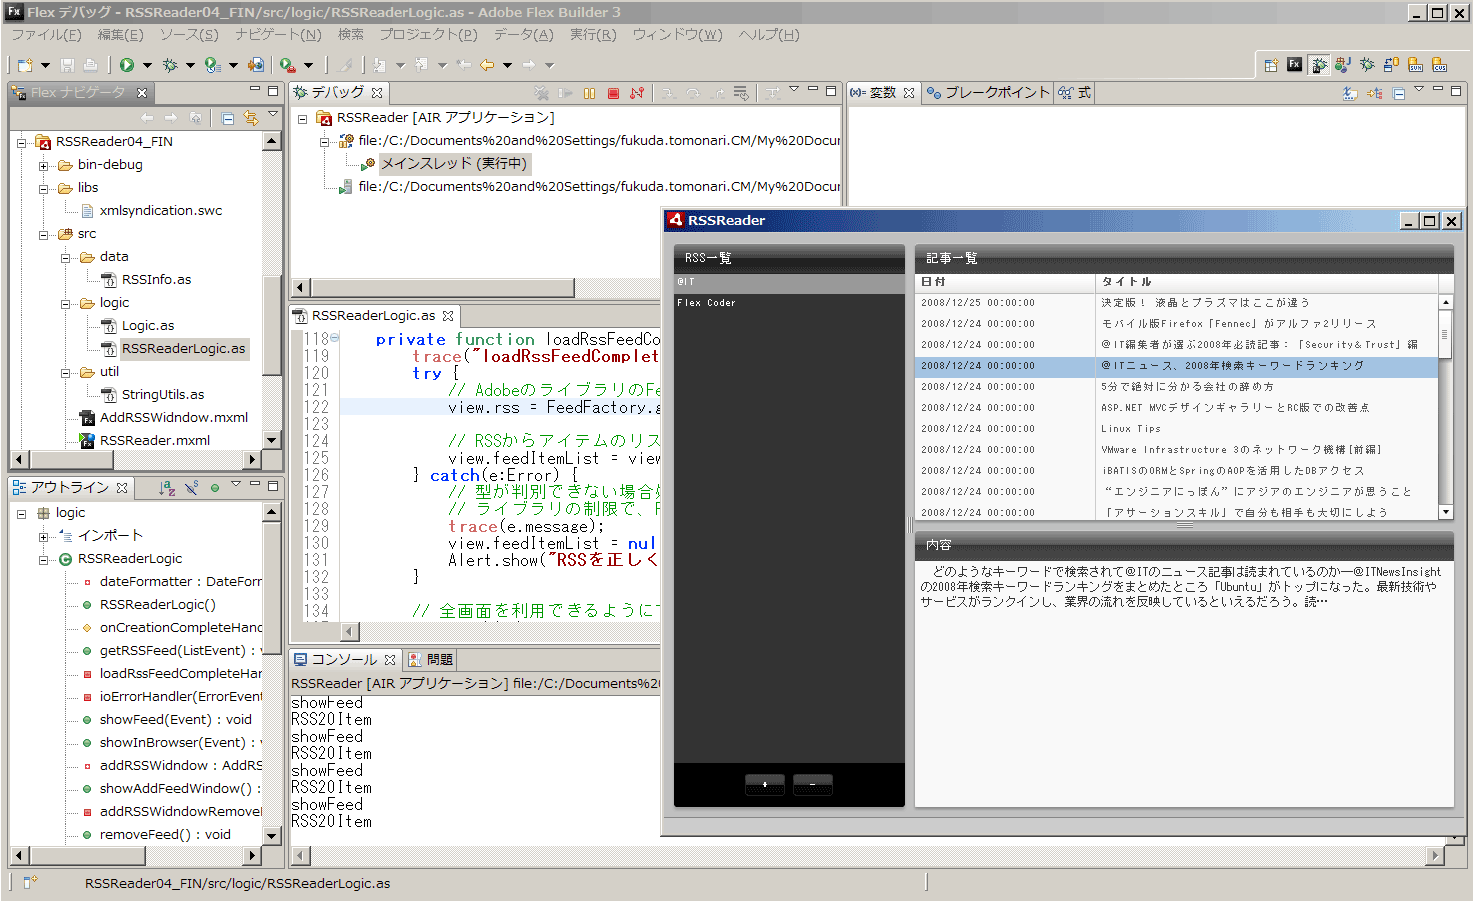Click the green Run toolbar button
The image size is (1473, 901).
click(x=127, y=65)
